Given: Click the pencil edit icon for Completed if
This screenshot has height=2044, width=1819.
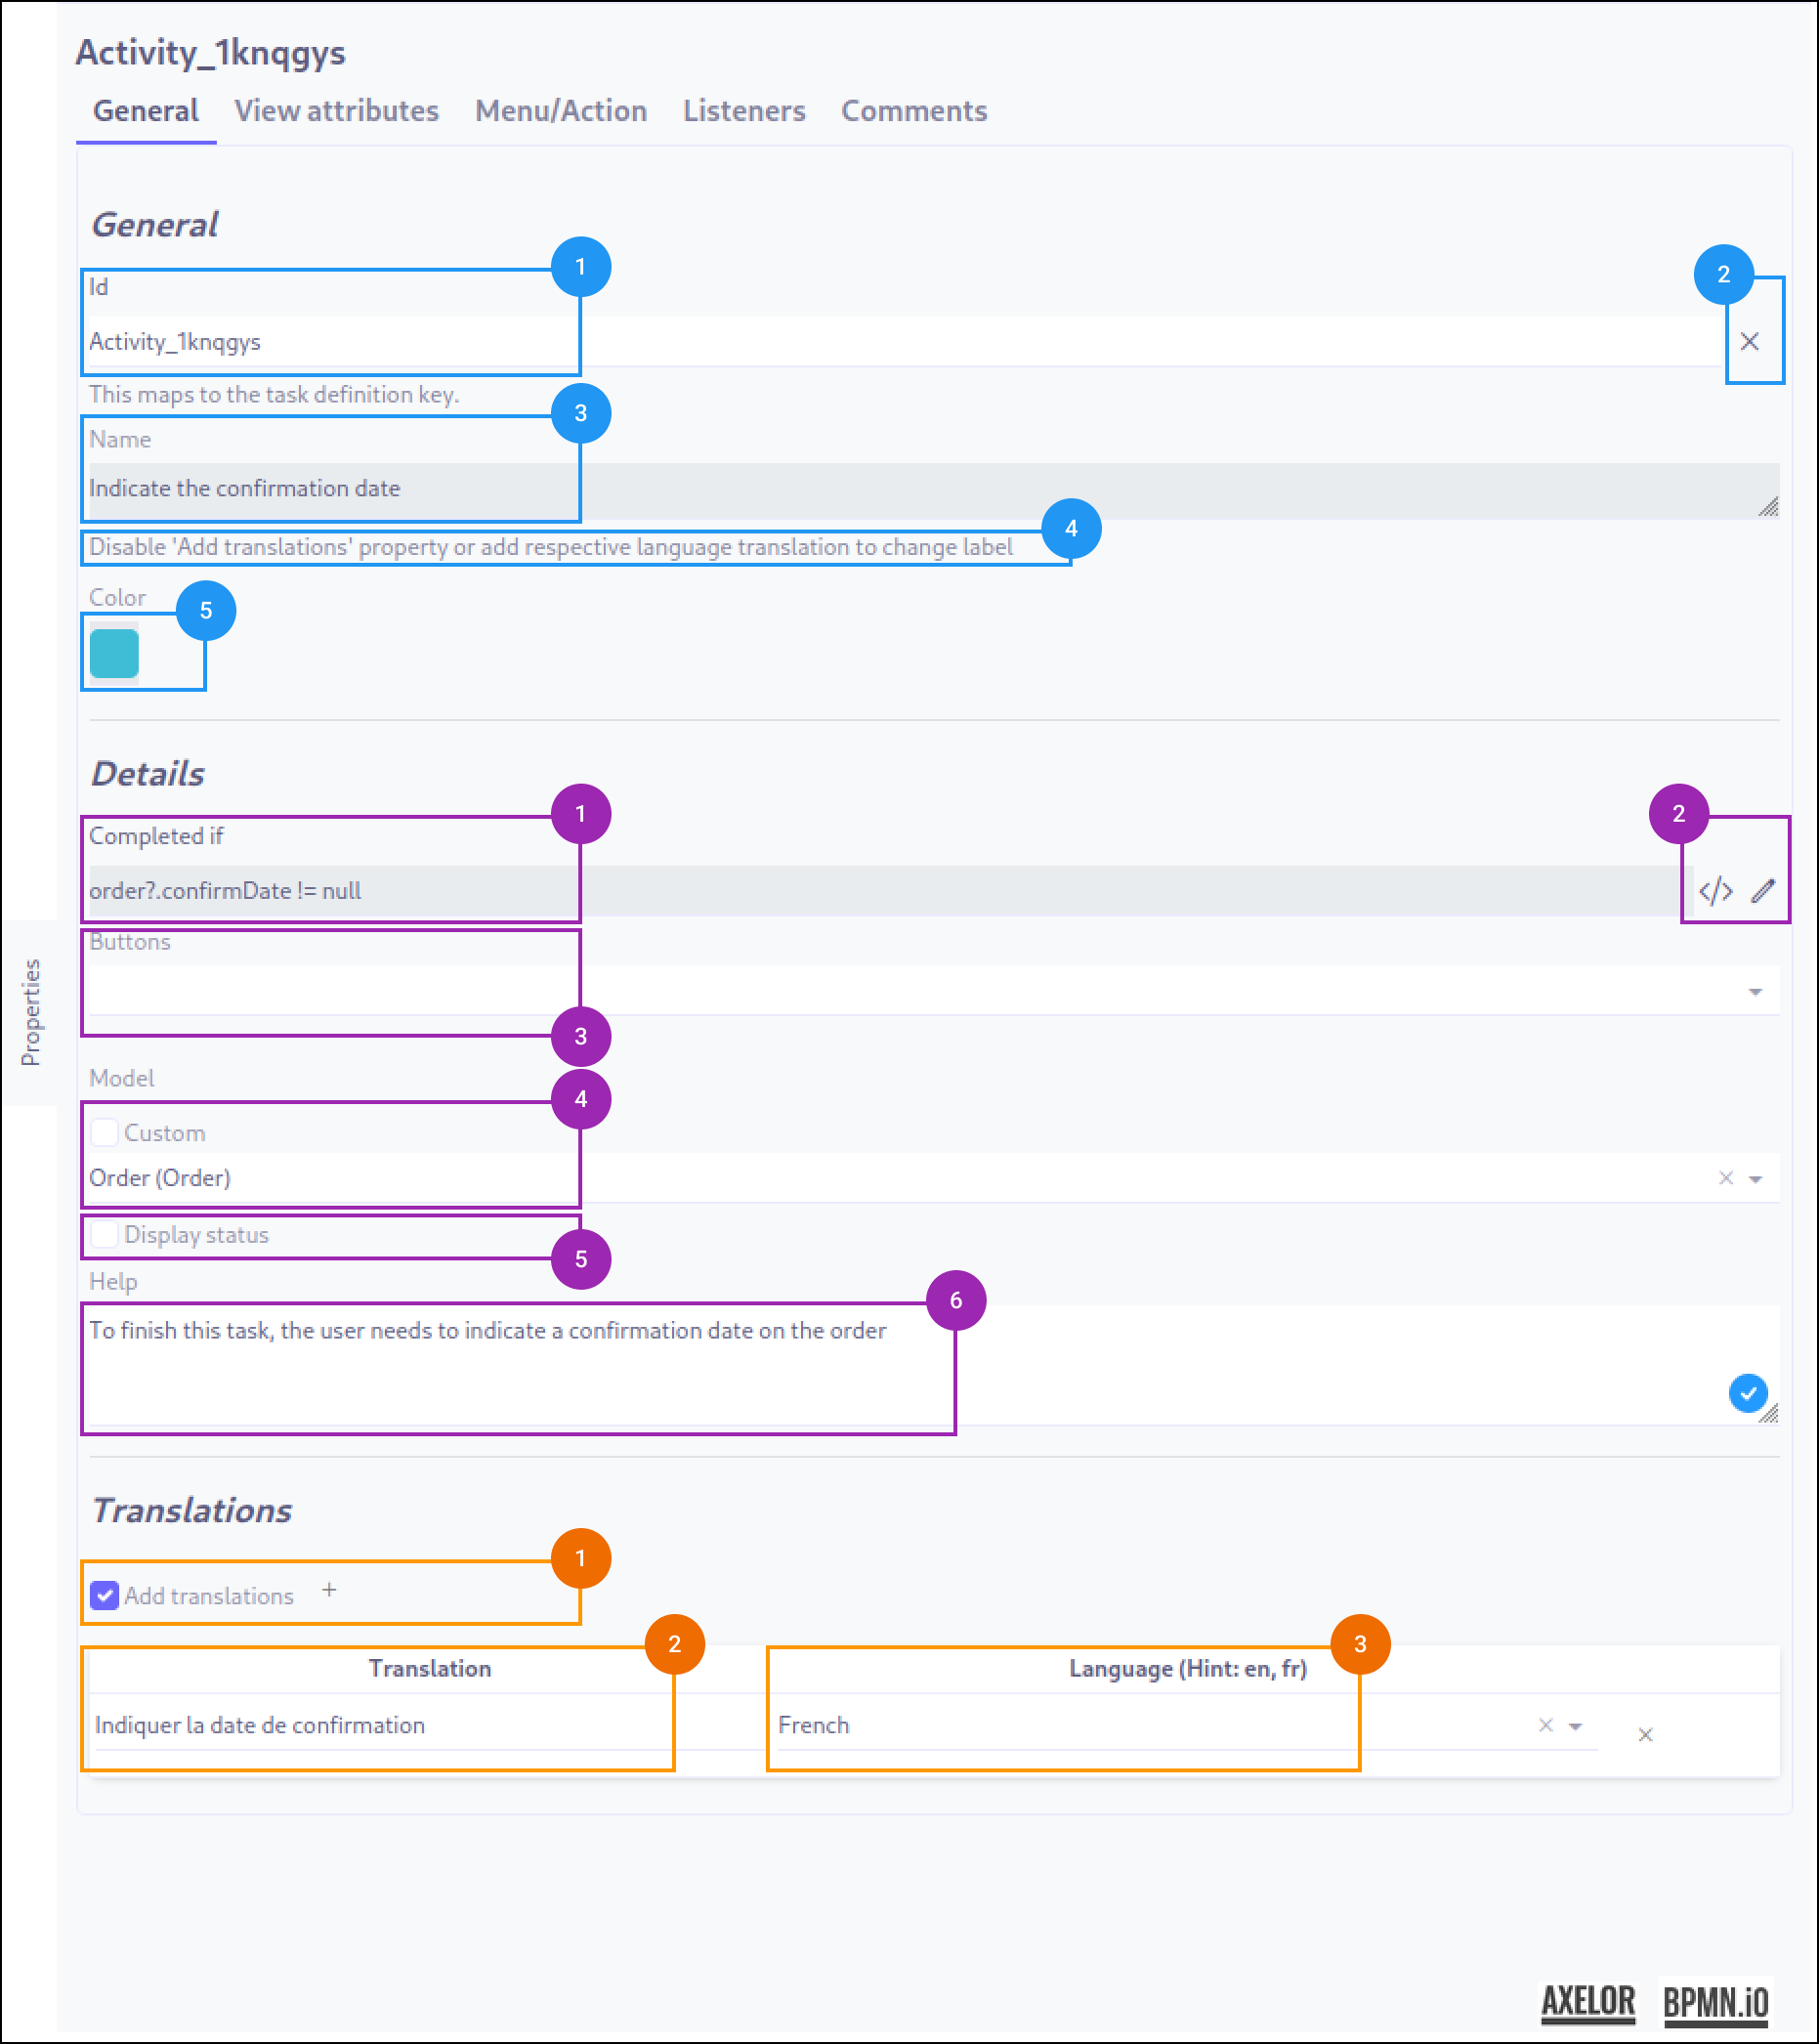Looking at the screenshot, I should tap(1763, 890).
